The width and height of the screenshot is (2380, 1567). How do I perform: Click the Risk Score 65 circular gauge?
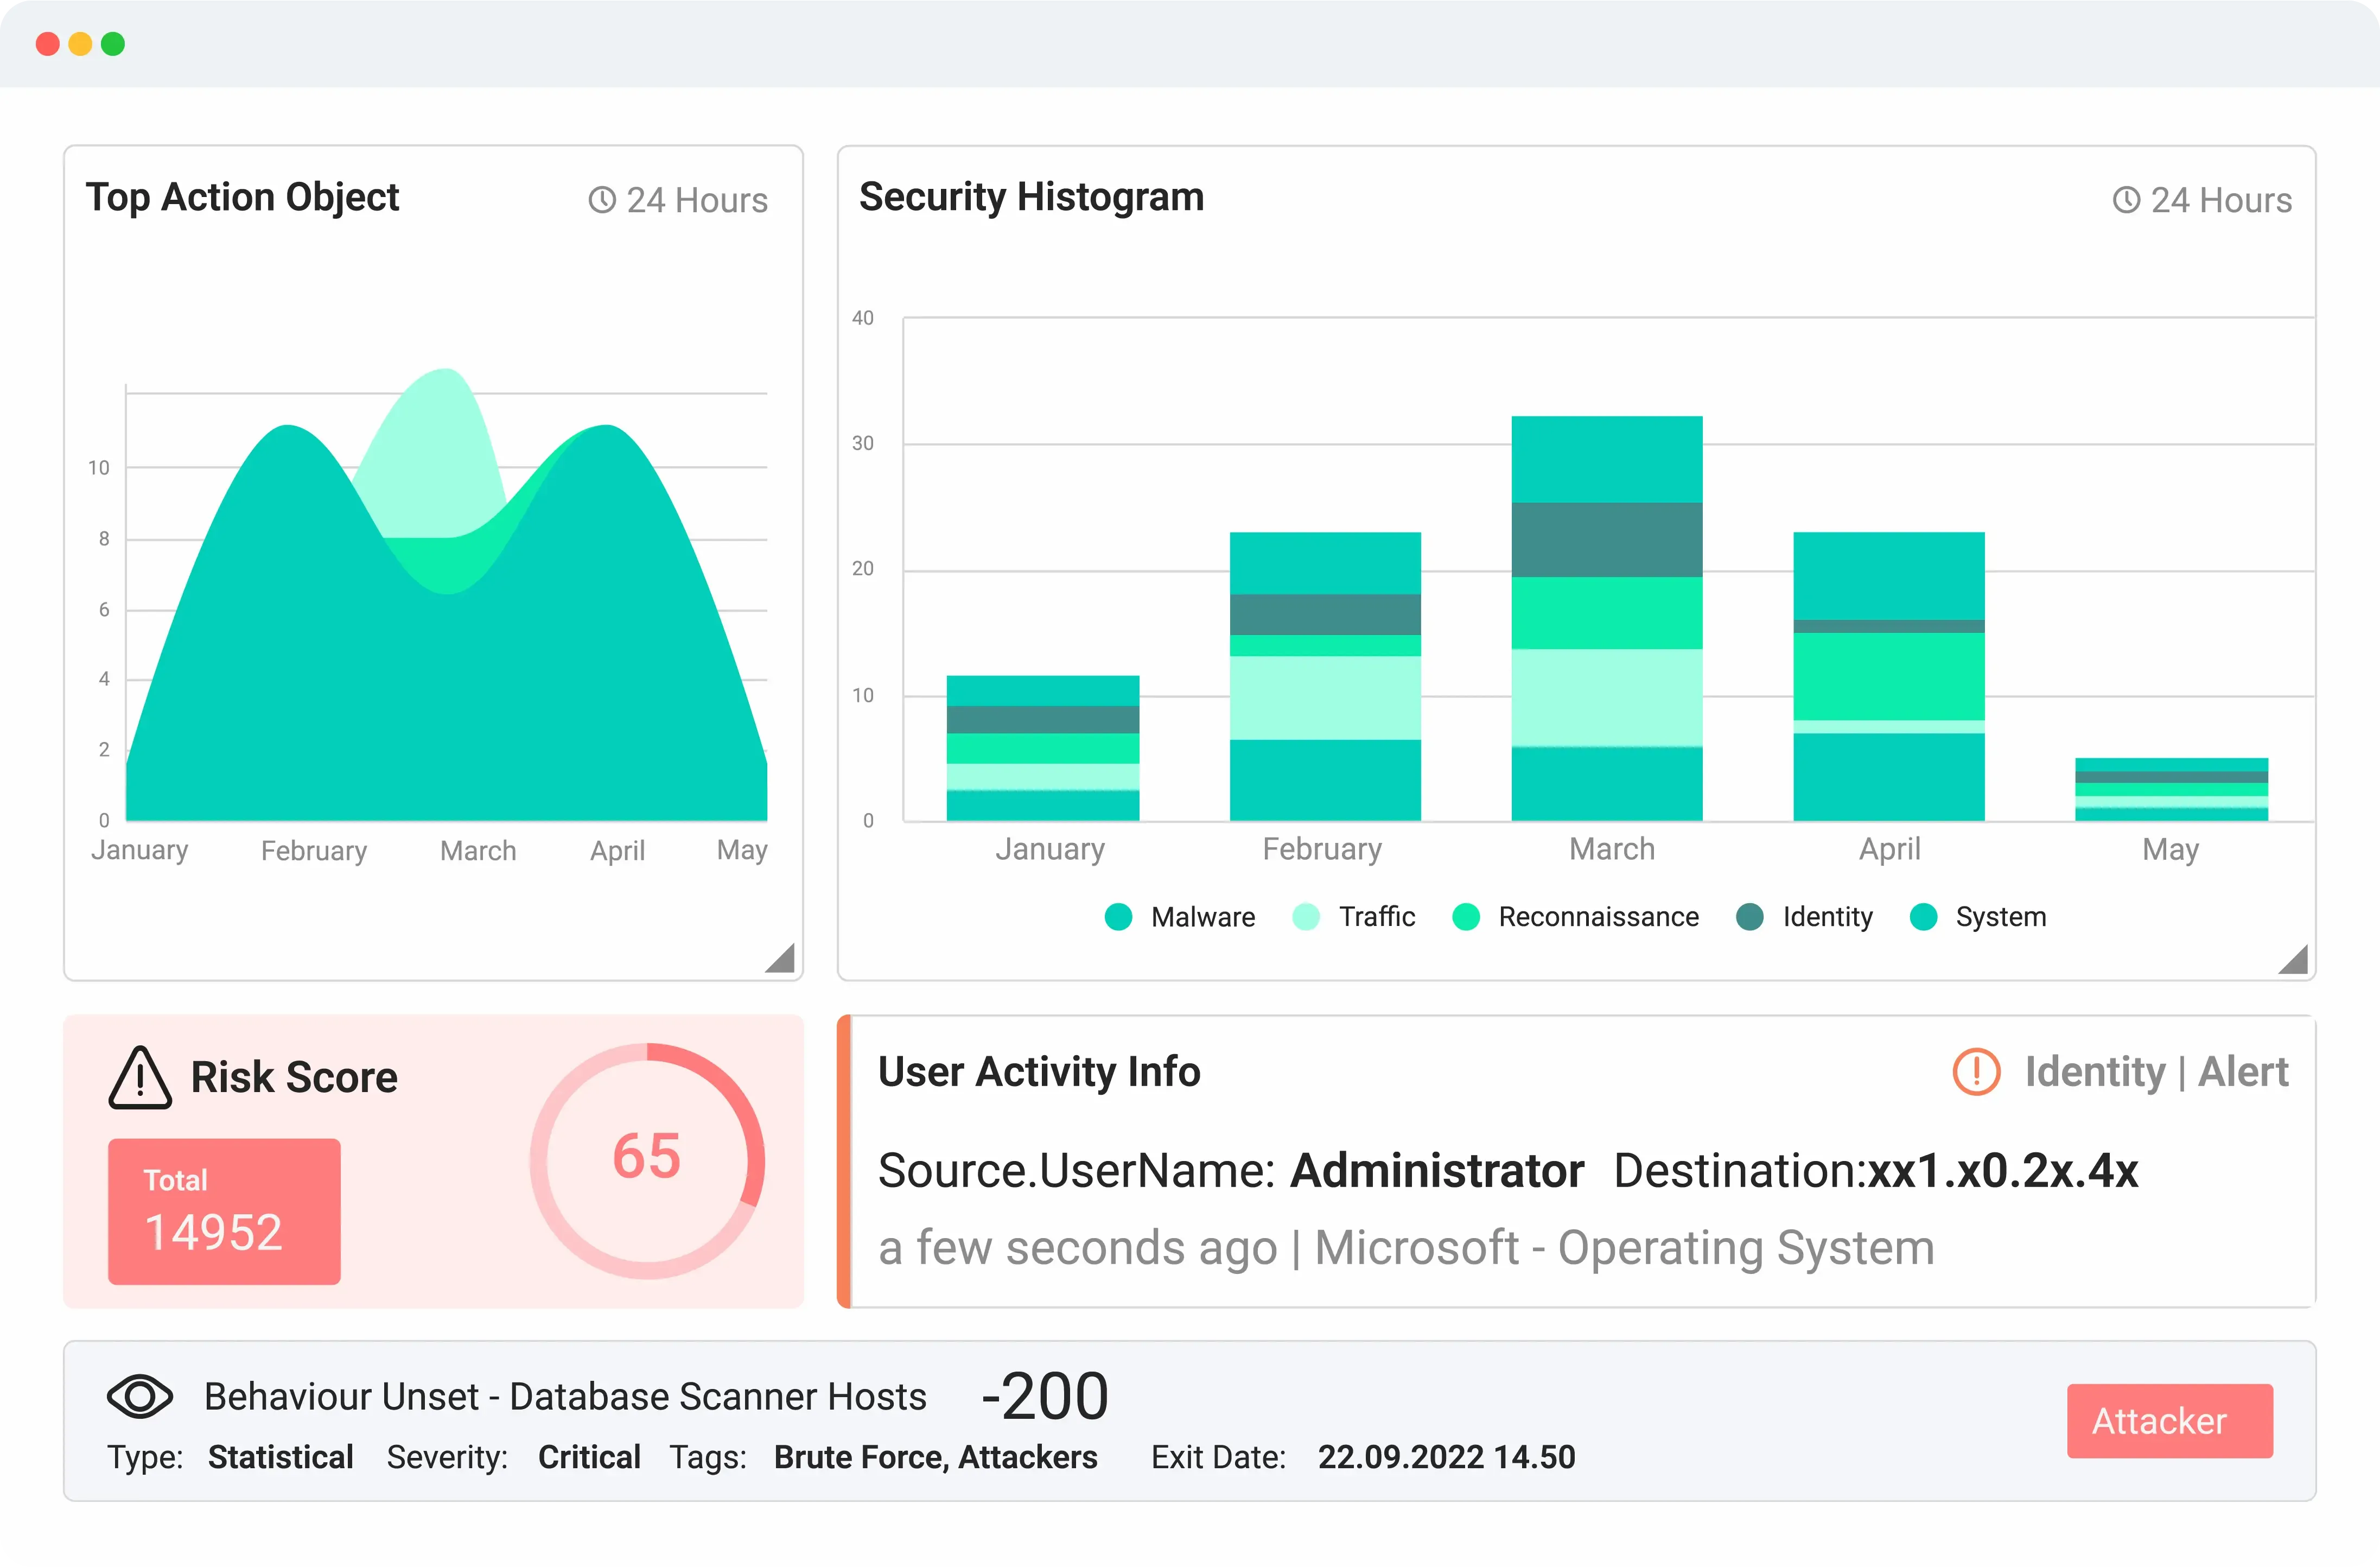(647, 1160)
